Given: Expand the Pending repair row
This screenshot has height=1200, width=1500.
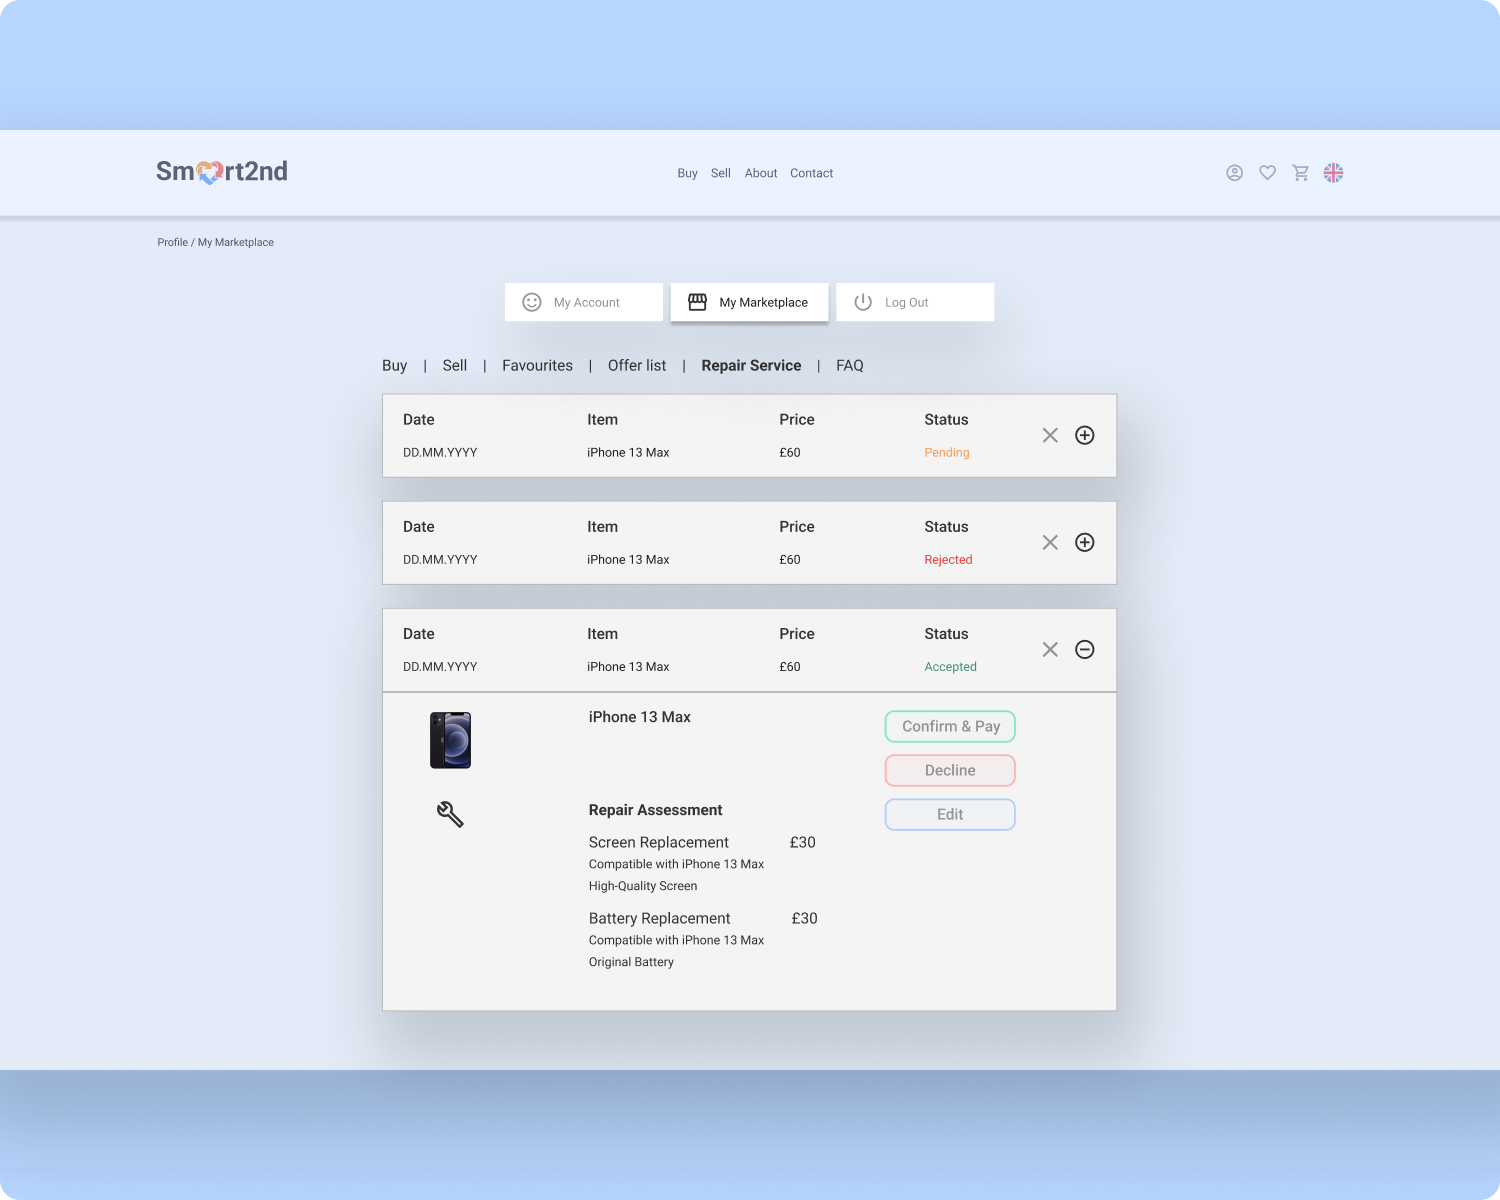Looking at the screenshot, I should pyautogui.click(x=1085, y=435).
